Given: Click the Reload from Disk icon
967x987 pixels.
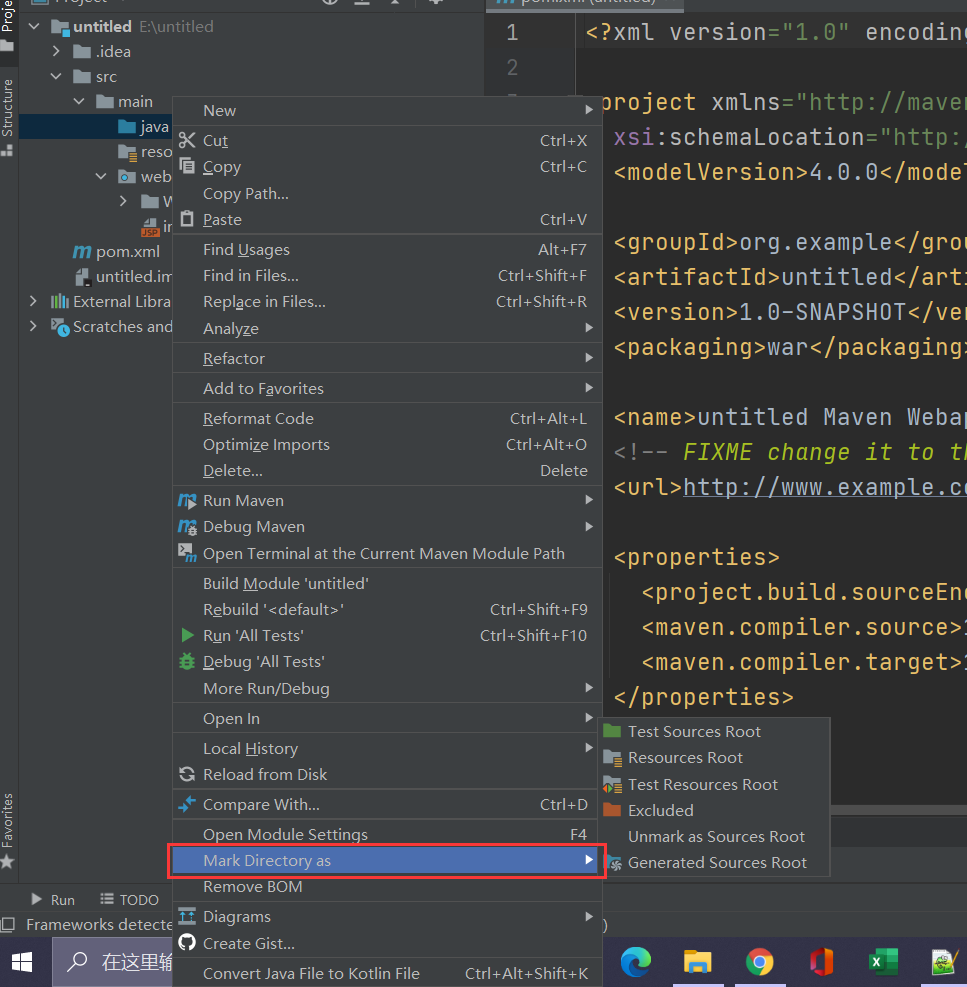Looking at the screenshot, I should pos(187,774).
